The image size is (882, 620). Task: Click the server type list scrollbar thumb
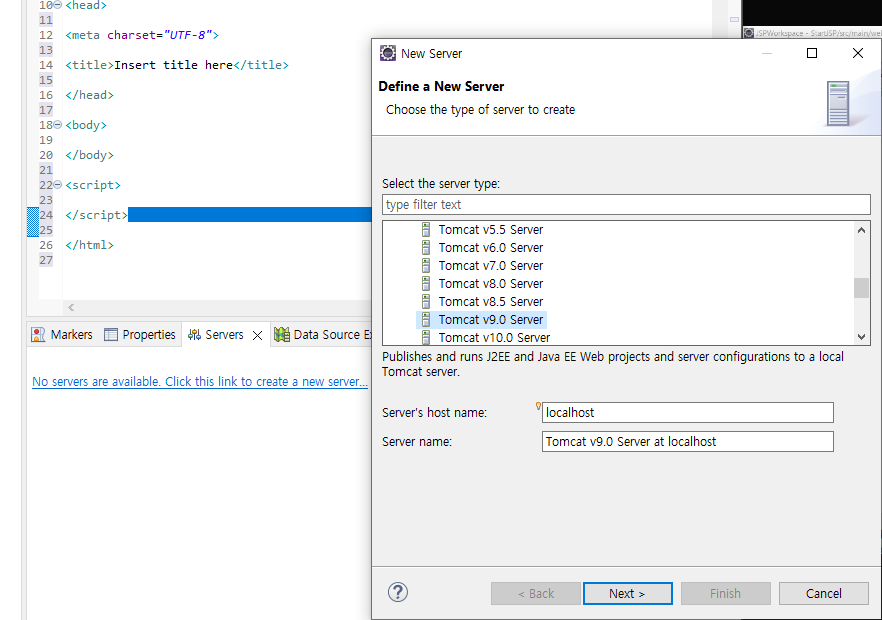tap(861, 287)
